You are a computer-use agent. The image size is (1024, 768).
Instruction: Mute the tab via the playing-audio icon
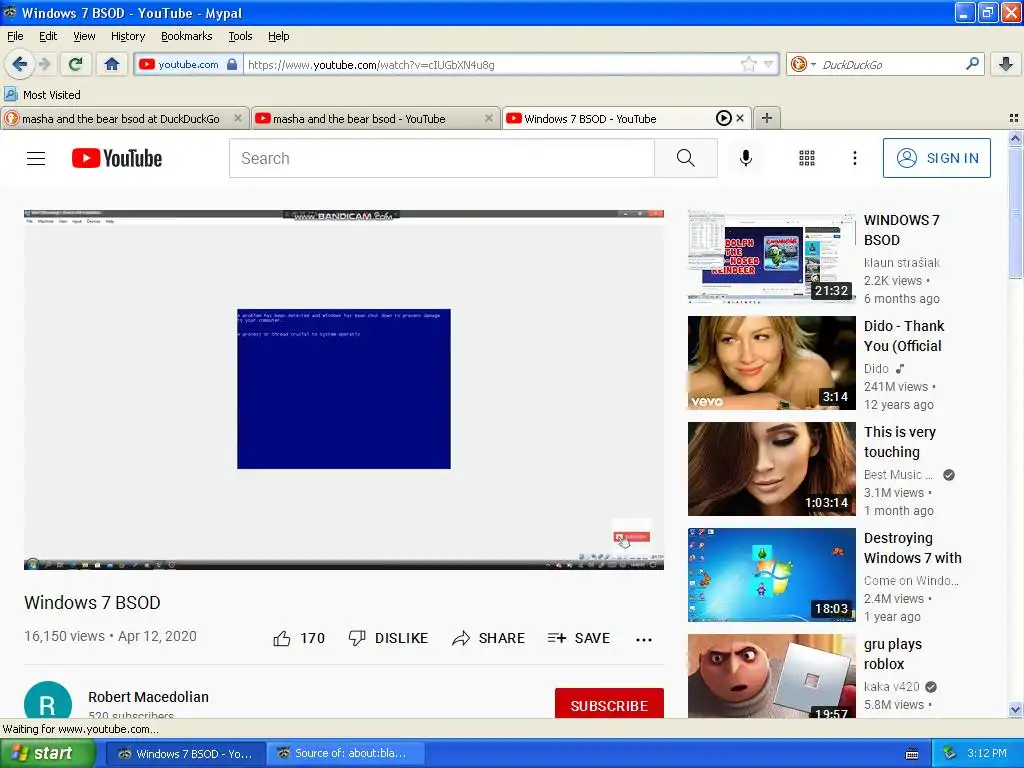click(724, 118)
